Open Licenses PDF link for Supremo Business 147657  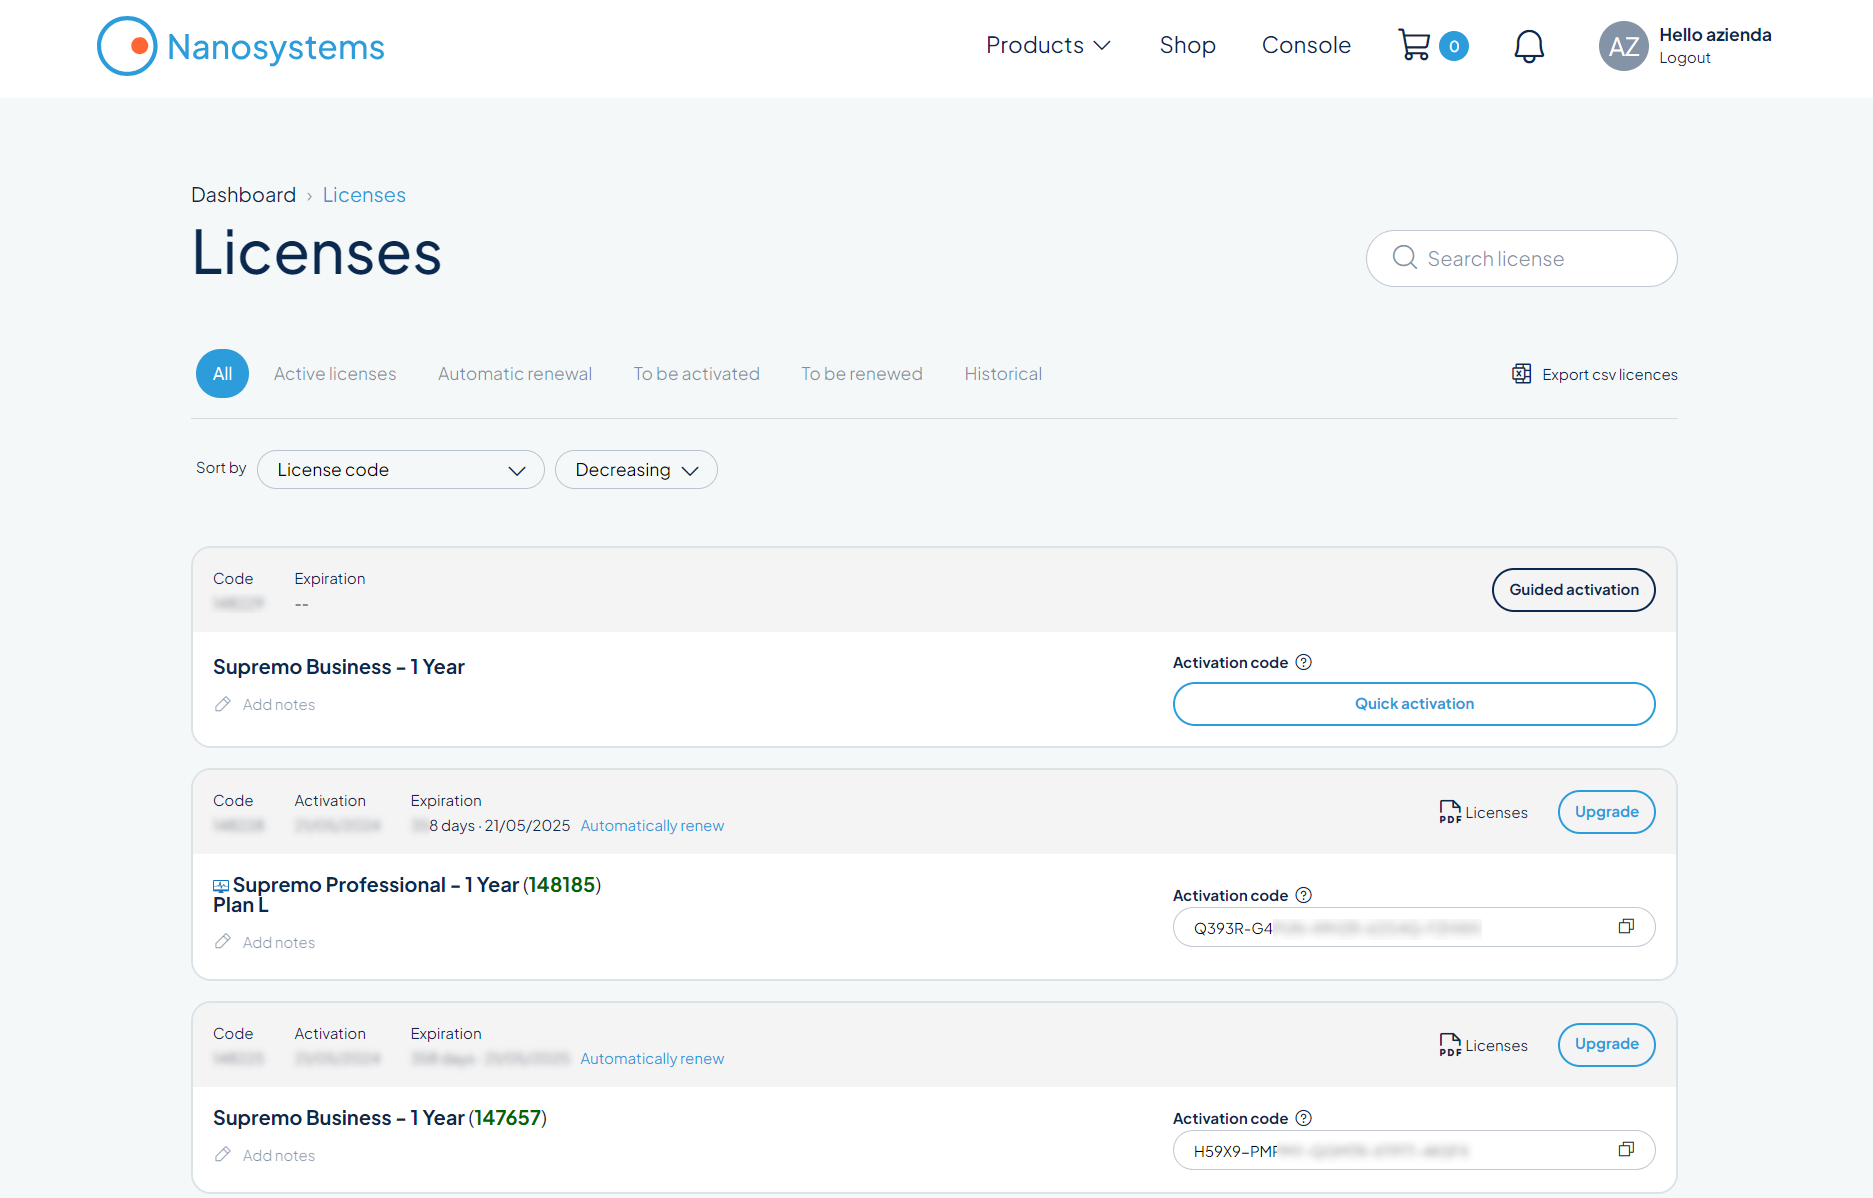click(1496, 1046)
